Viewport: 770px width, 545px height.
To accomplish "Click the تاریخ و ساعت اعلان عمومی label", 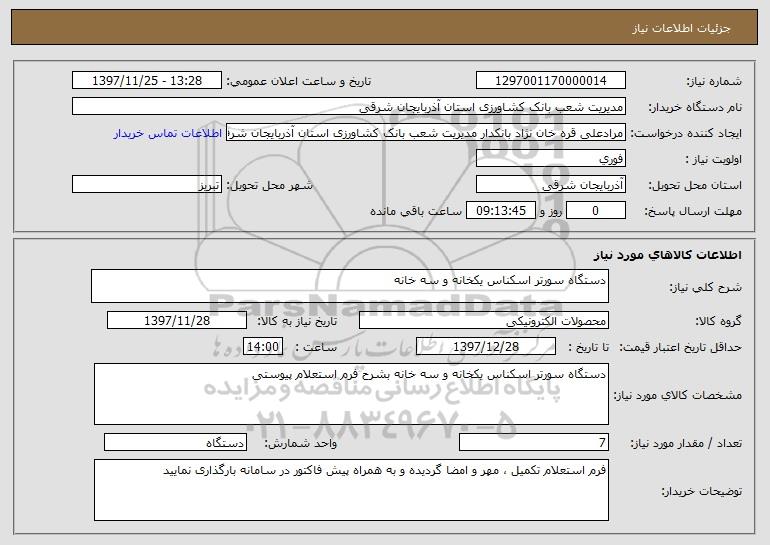I will coord(299,82).
